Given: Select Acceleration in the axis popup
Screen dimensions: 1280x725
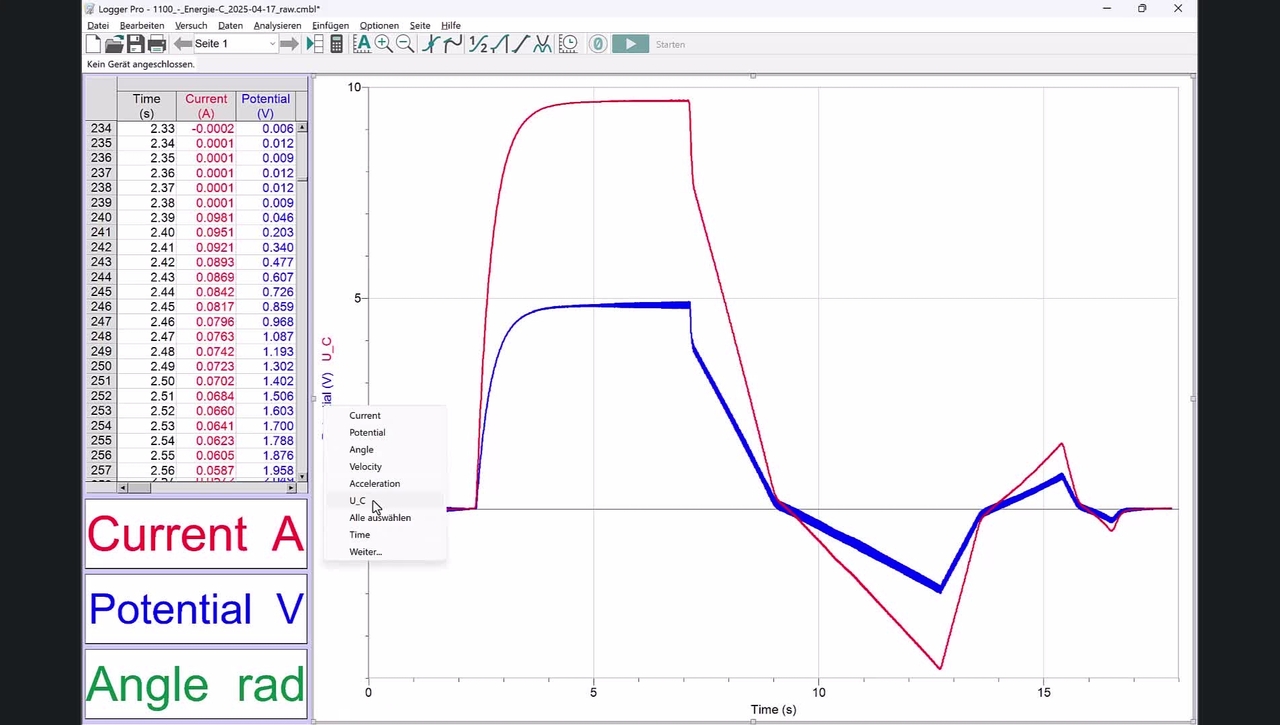Looking at the screenshot, I should coord(384,483).
